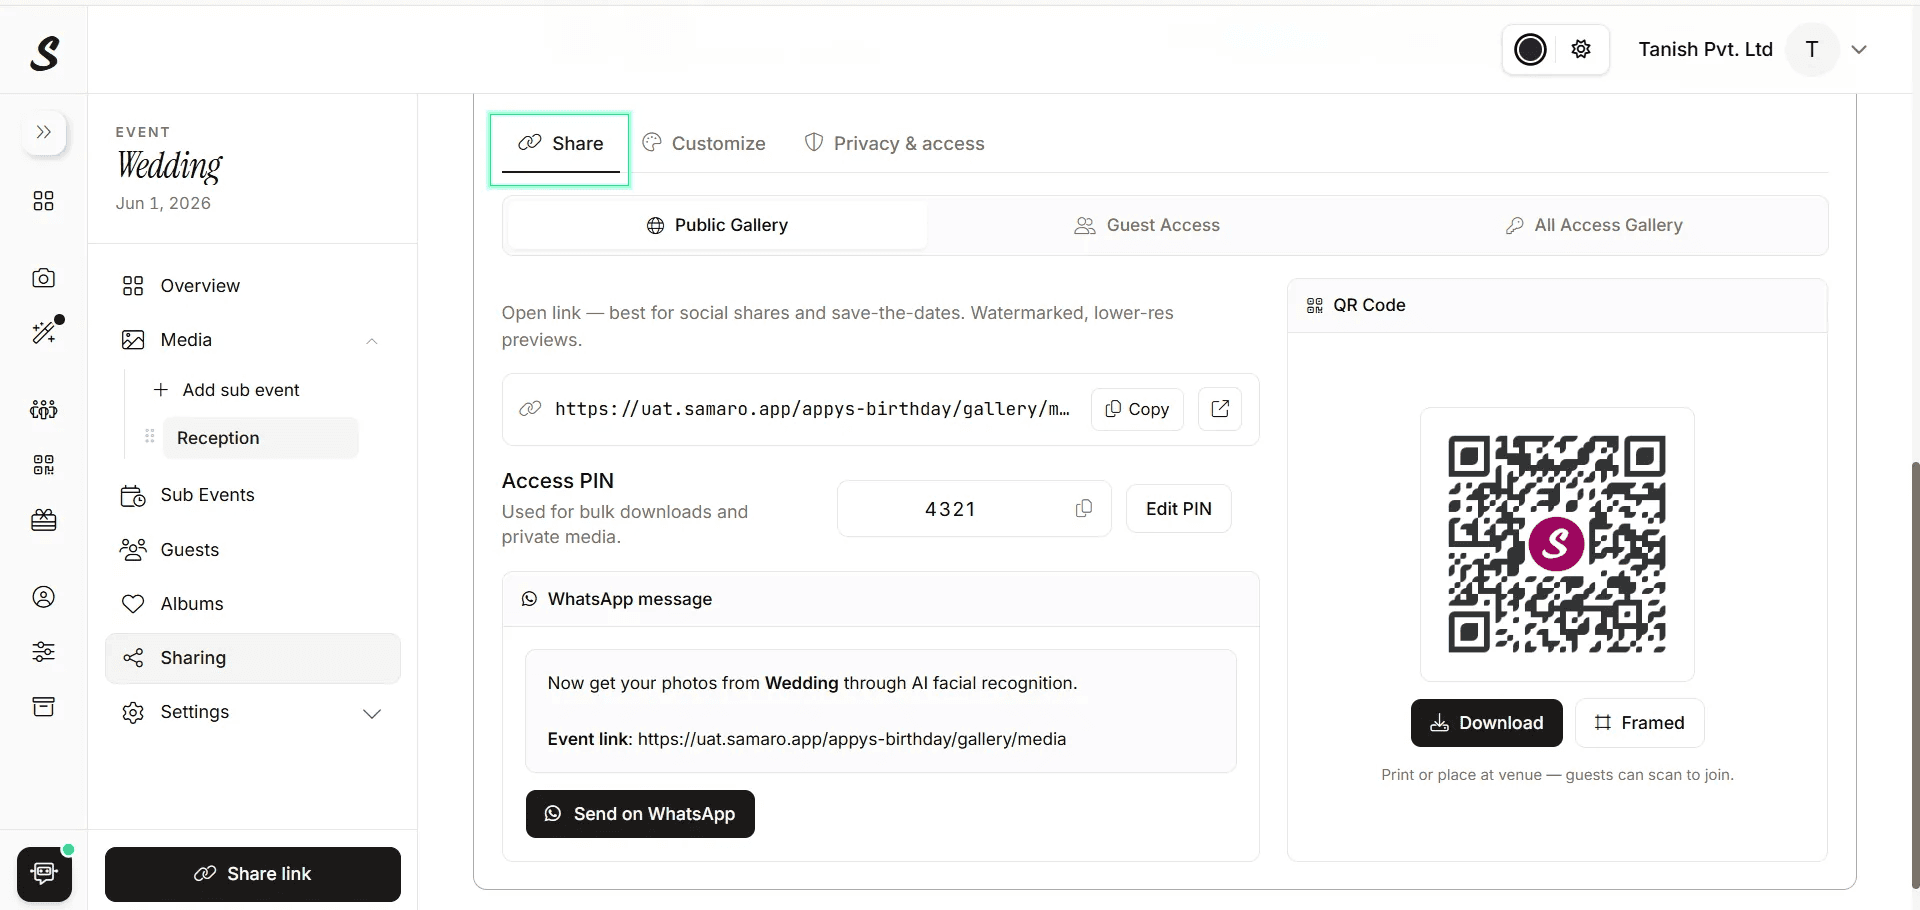1920x910 pixels.
Task: Open gallery link in new tab icon
Action: [x=1220, y=409]
